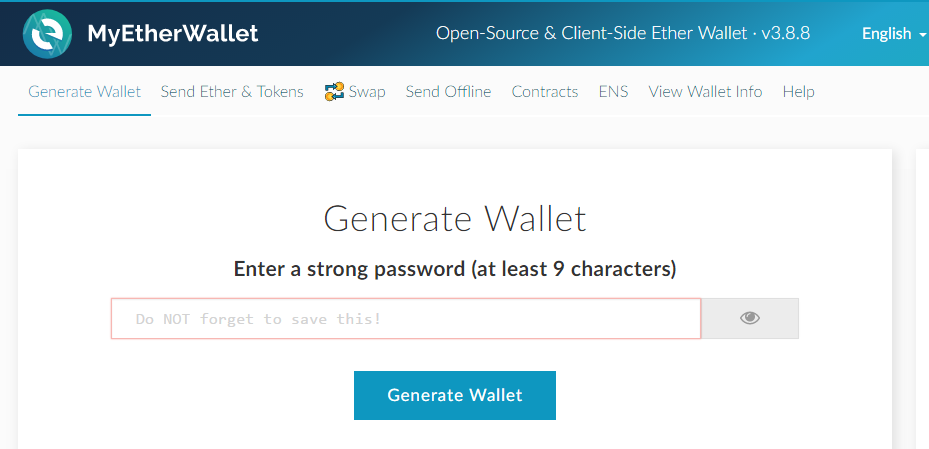Viewport: 929px width, 449px height.
Task: Open the View Wallet Info tab
Action: click(x=705, y=92)
